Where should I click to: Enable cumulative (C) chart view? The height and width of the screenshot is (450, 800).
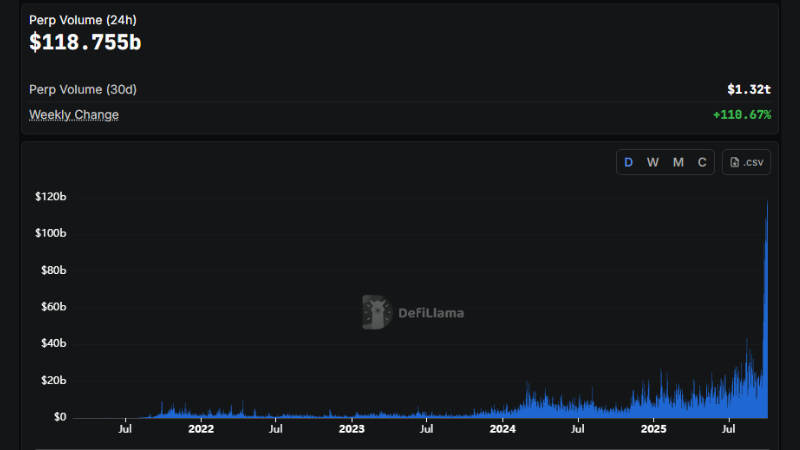(702, 162)
